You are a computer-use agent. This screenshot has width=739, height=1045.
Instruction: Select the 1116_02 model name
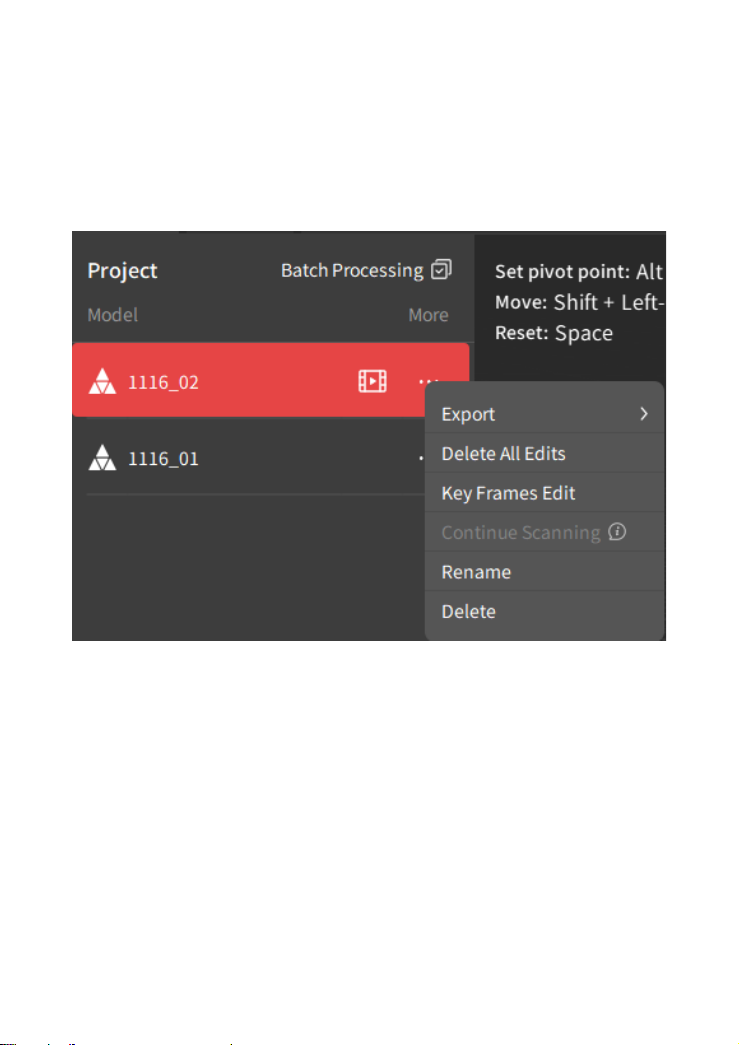click(163, 382)
